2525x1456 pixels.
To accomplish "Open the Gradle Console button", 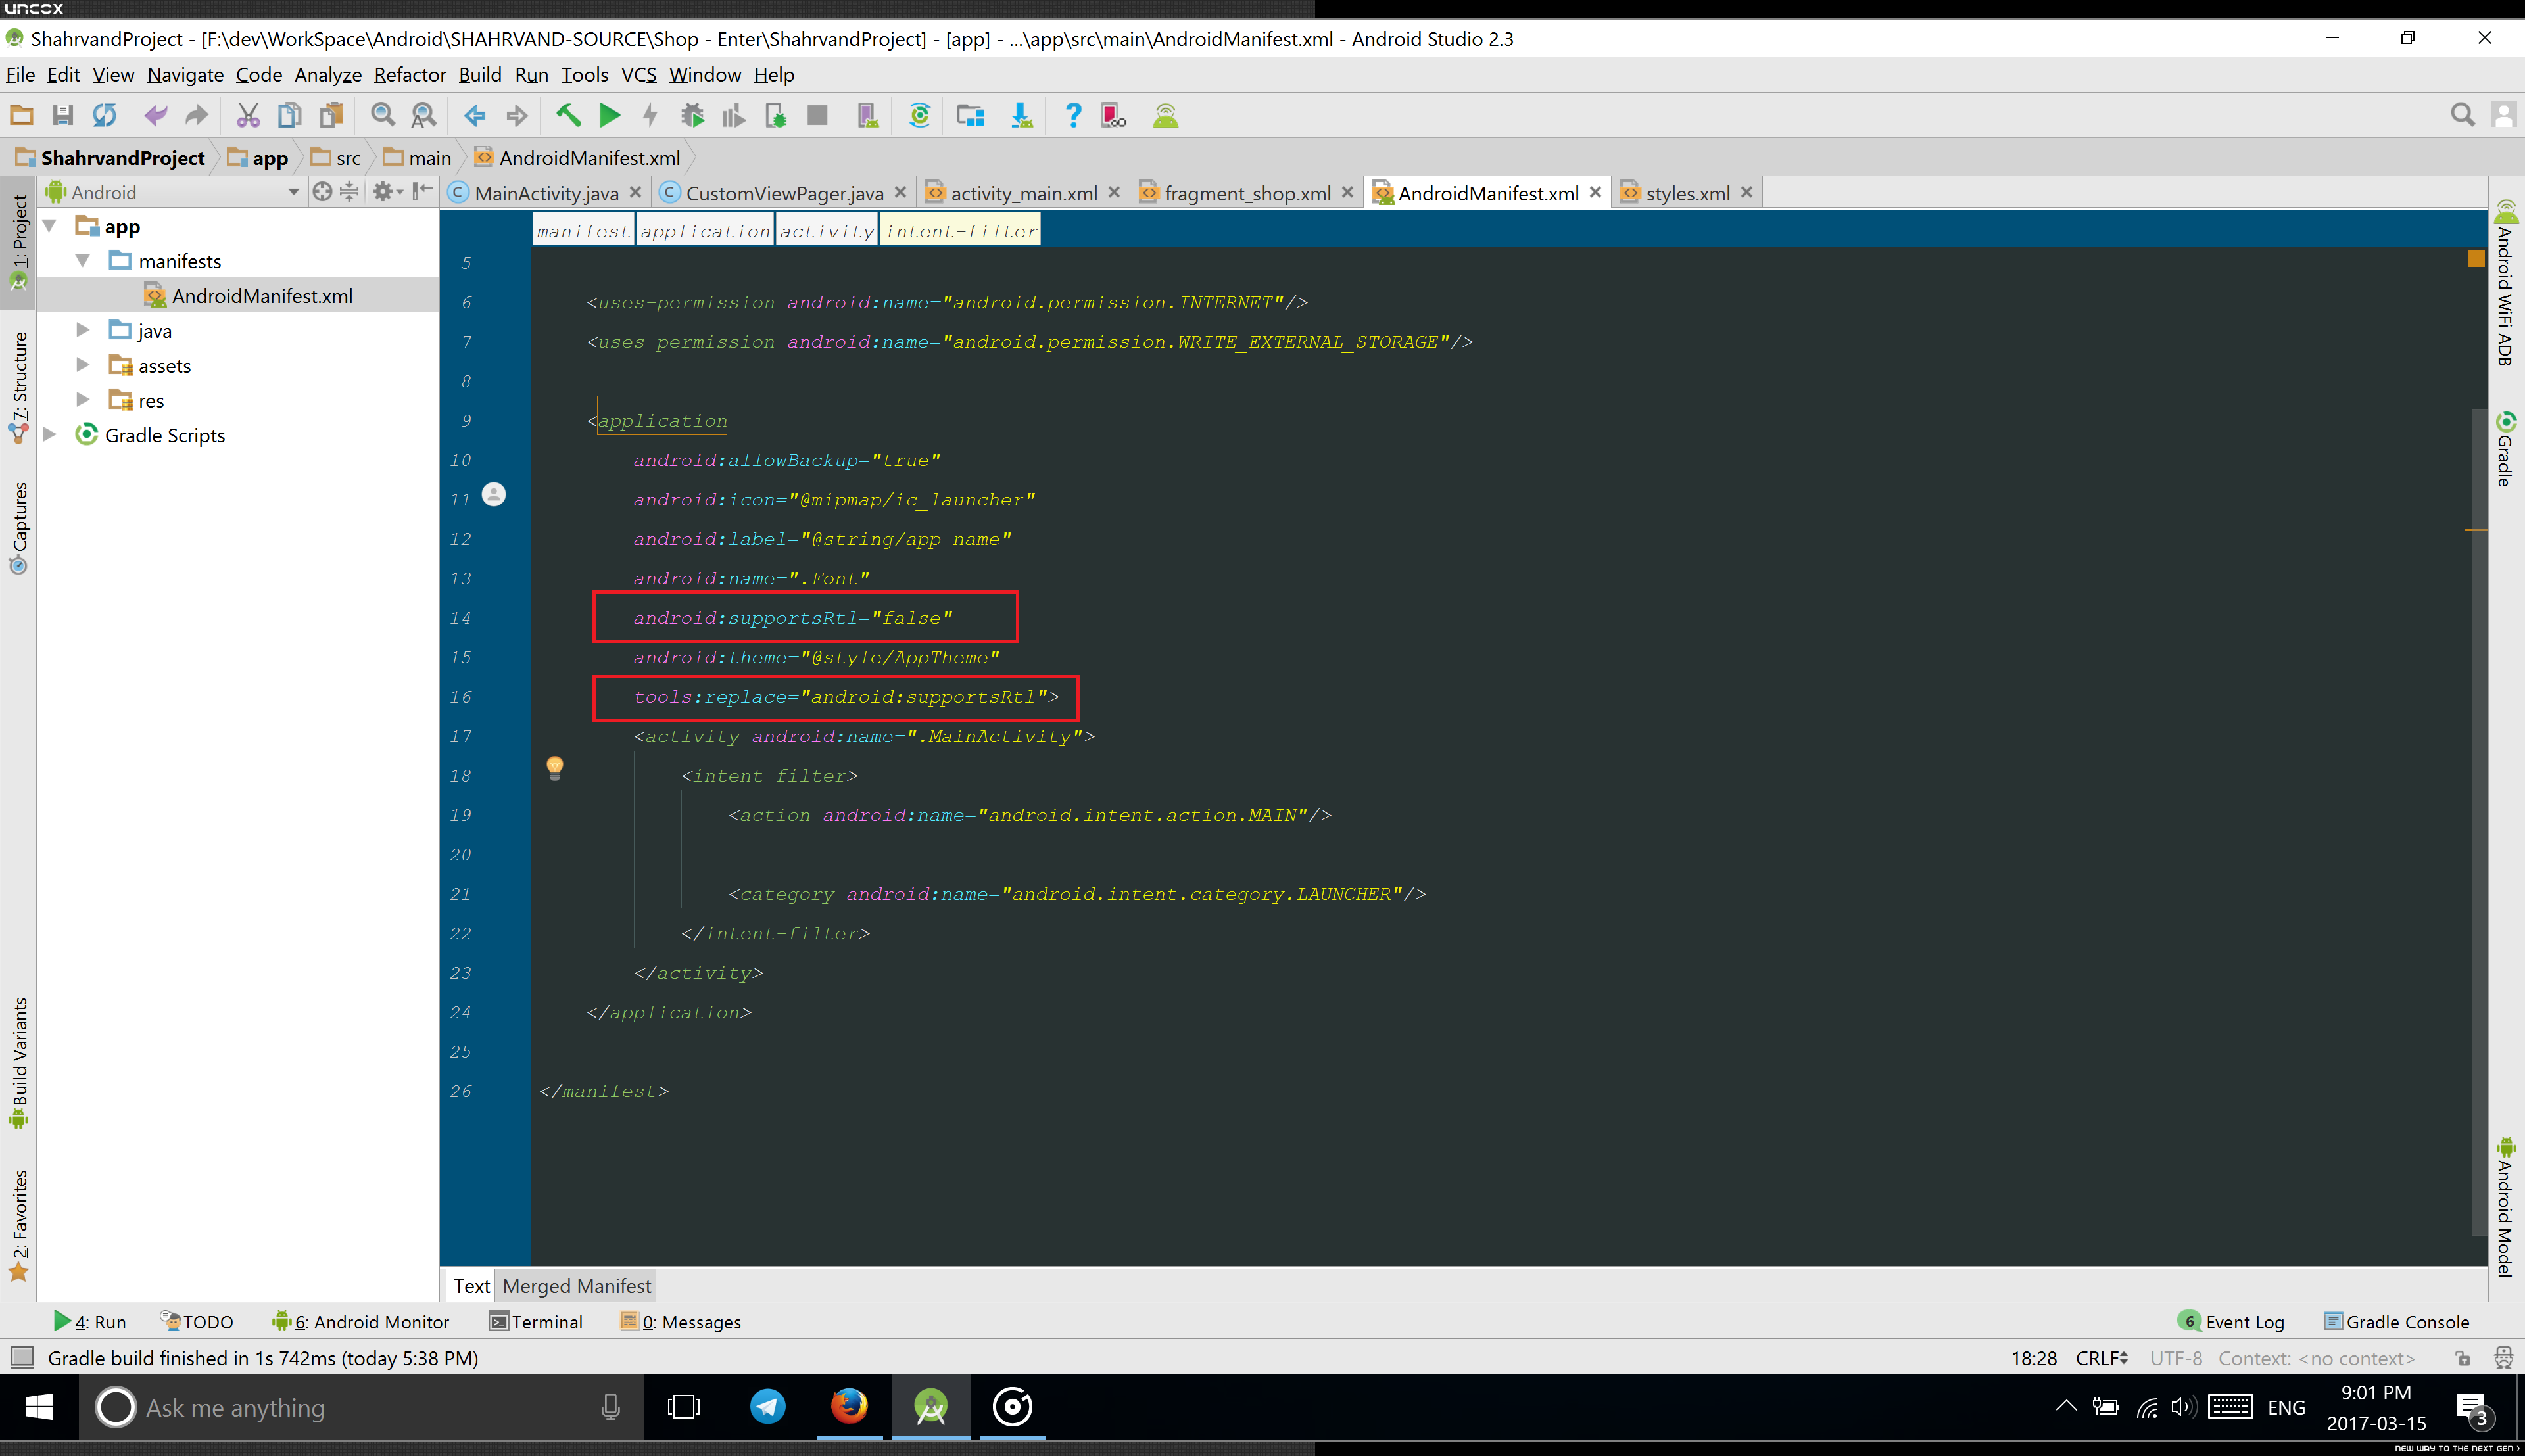I will point(2397,1322).
